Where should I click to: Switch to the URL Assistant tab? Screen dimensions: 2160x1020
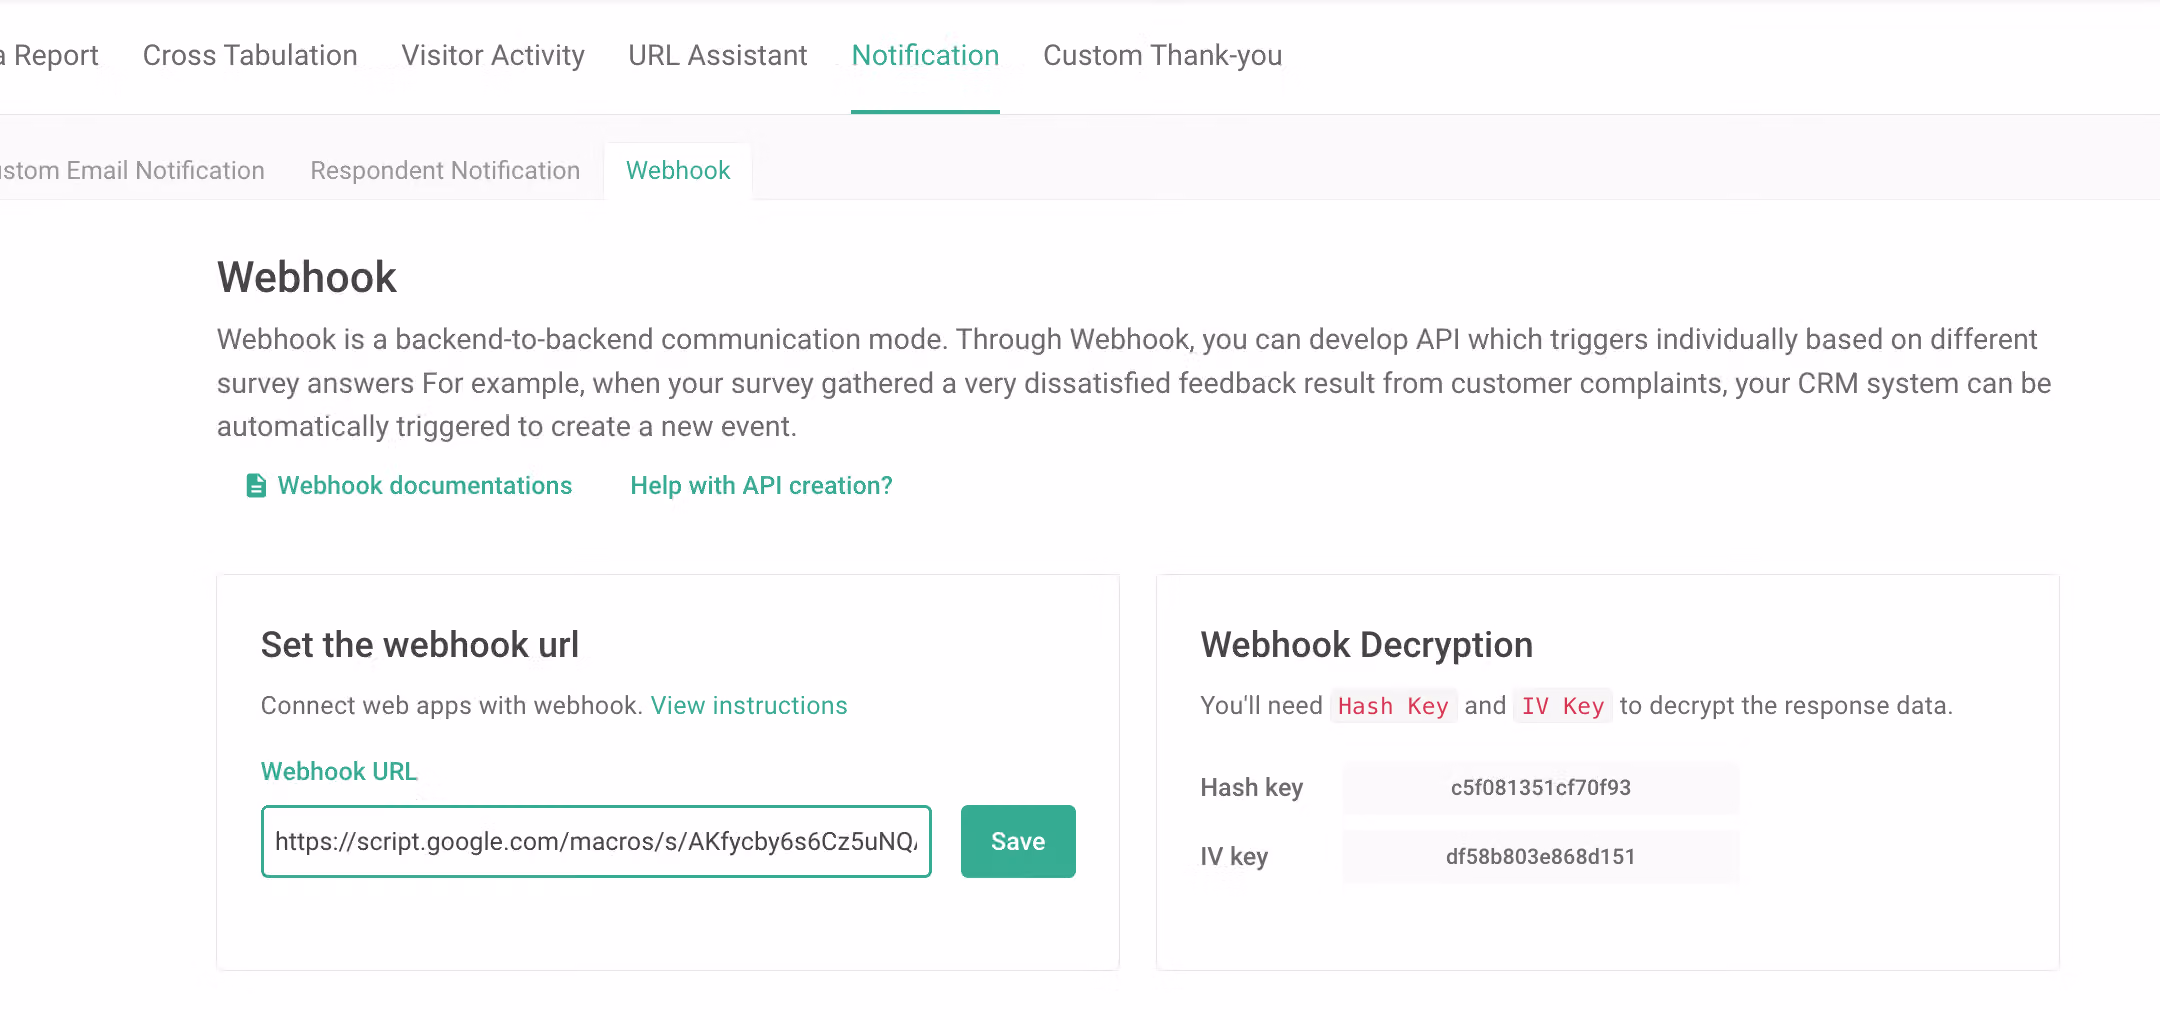[x=717, y=55]
